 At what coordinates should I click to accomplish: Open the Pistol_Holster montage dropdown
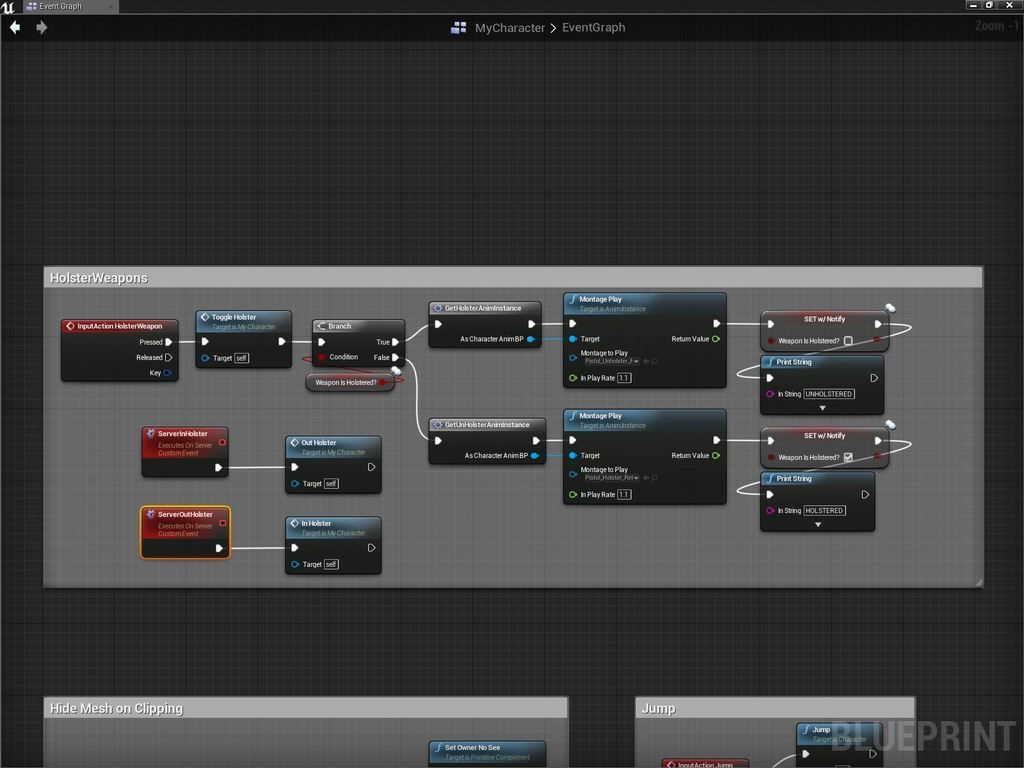pos(635,478)
